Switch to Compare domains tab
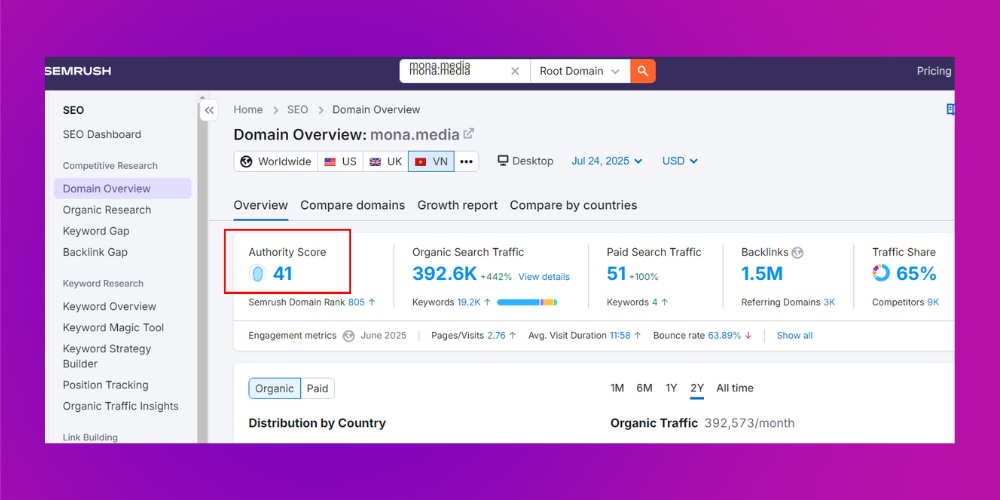Image resolution: width=1000 pixels, height=500 pixels. [x=353, y=205]
